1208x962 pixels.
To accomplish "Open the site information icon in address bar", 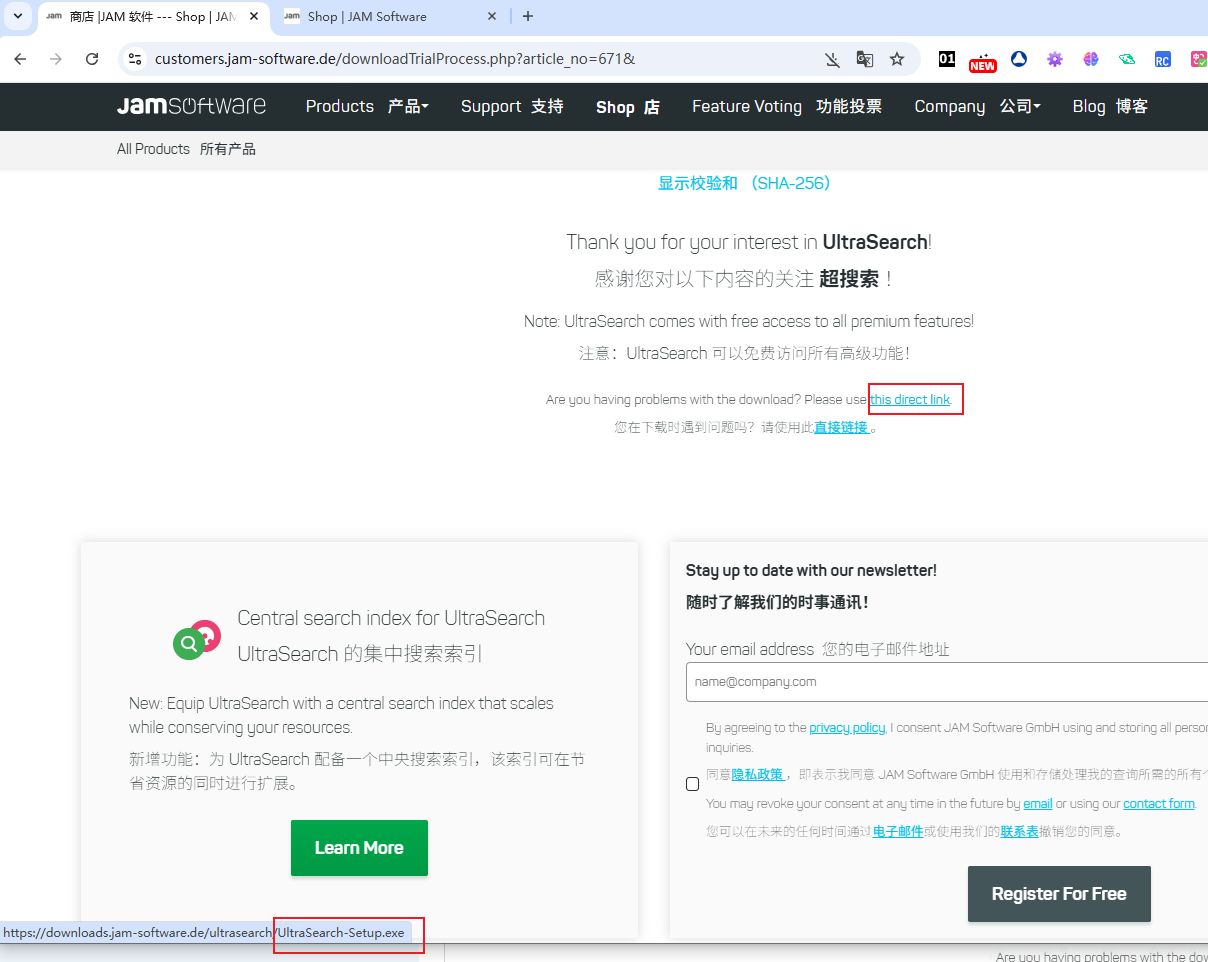I will (x=135, y=59).
